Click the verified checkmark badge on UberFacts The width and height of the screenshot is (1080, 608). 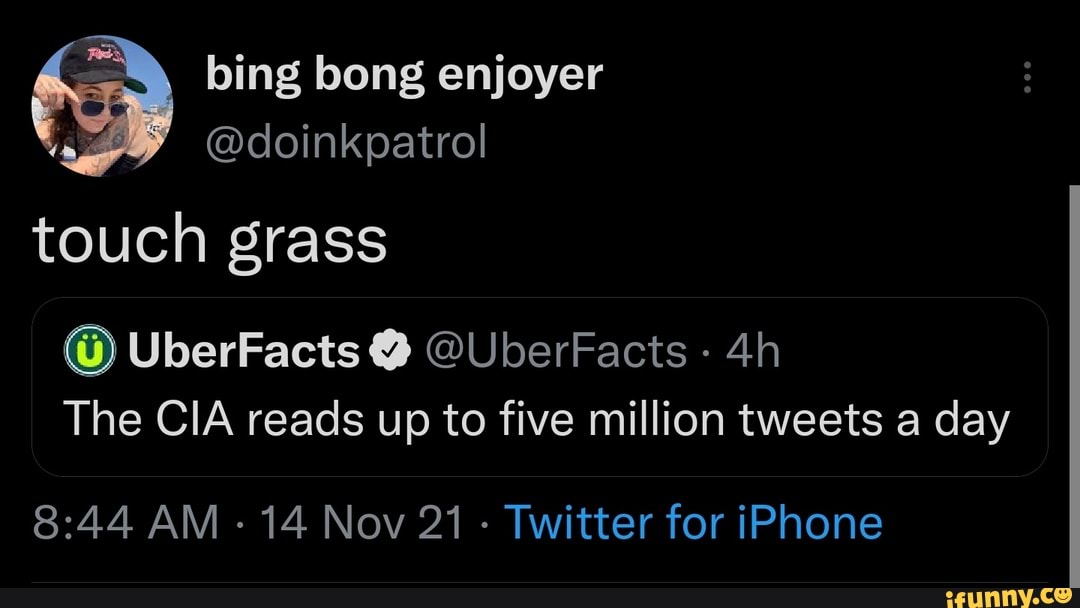click(390, 348)
